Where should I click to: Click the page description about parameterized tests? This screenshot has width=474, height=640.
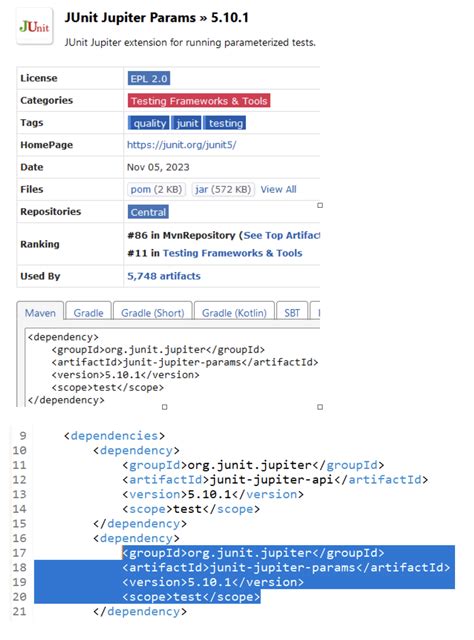point(190,42)
